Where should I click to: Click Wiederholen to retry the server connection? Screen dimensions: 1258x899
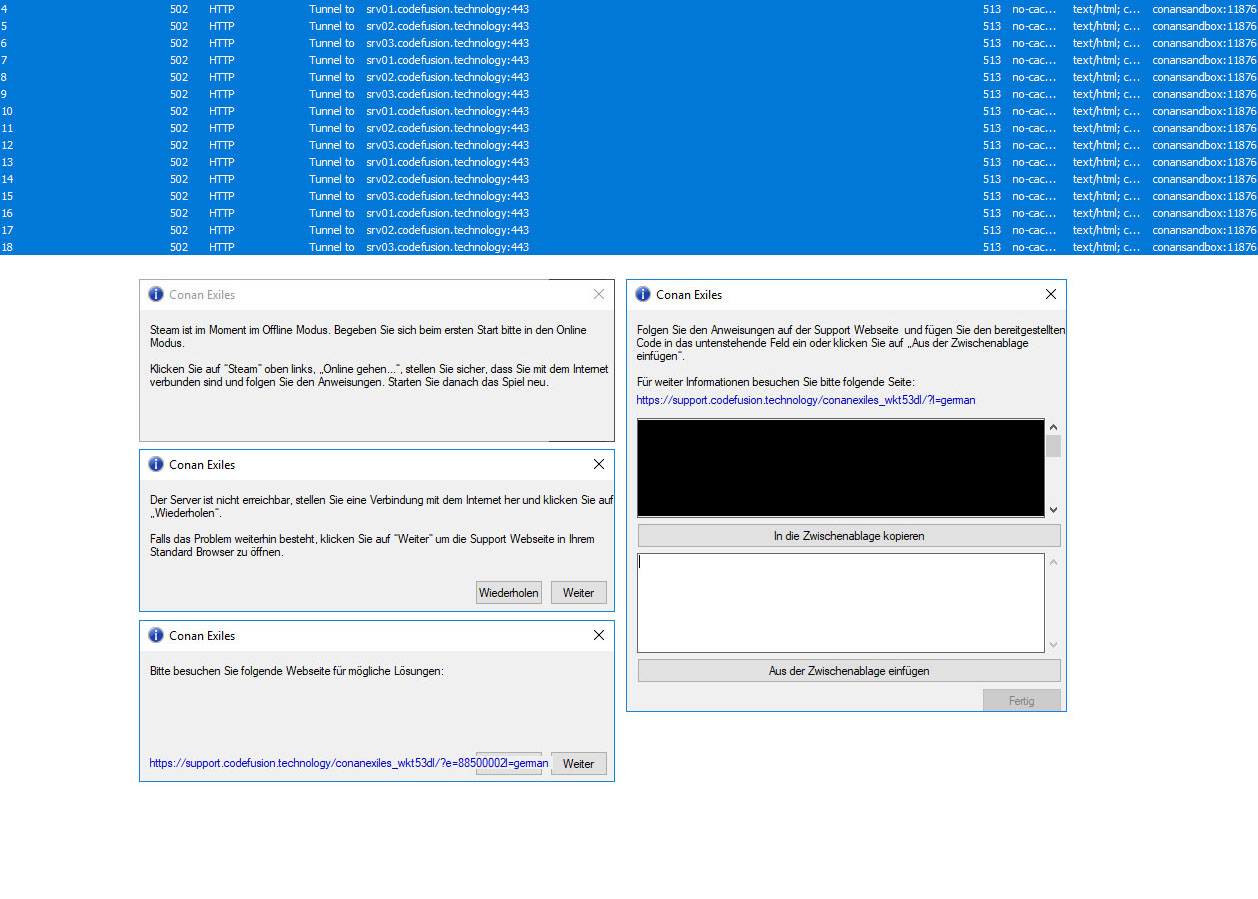click(509, 593)
